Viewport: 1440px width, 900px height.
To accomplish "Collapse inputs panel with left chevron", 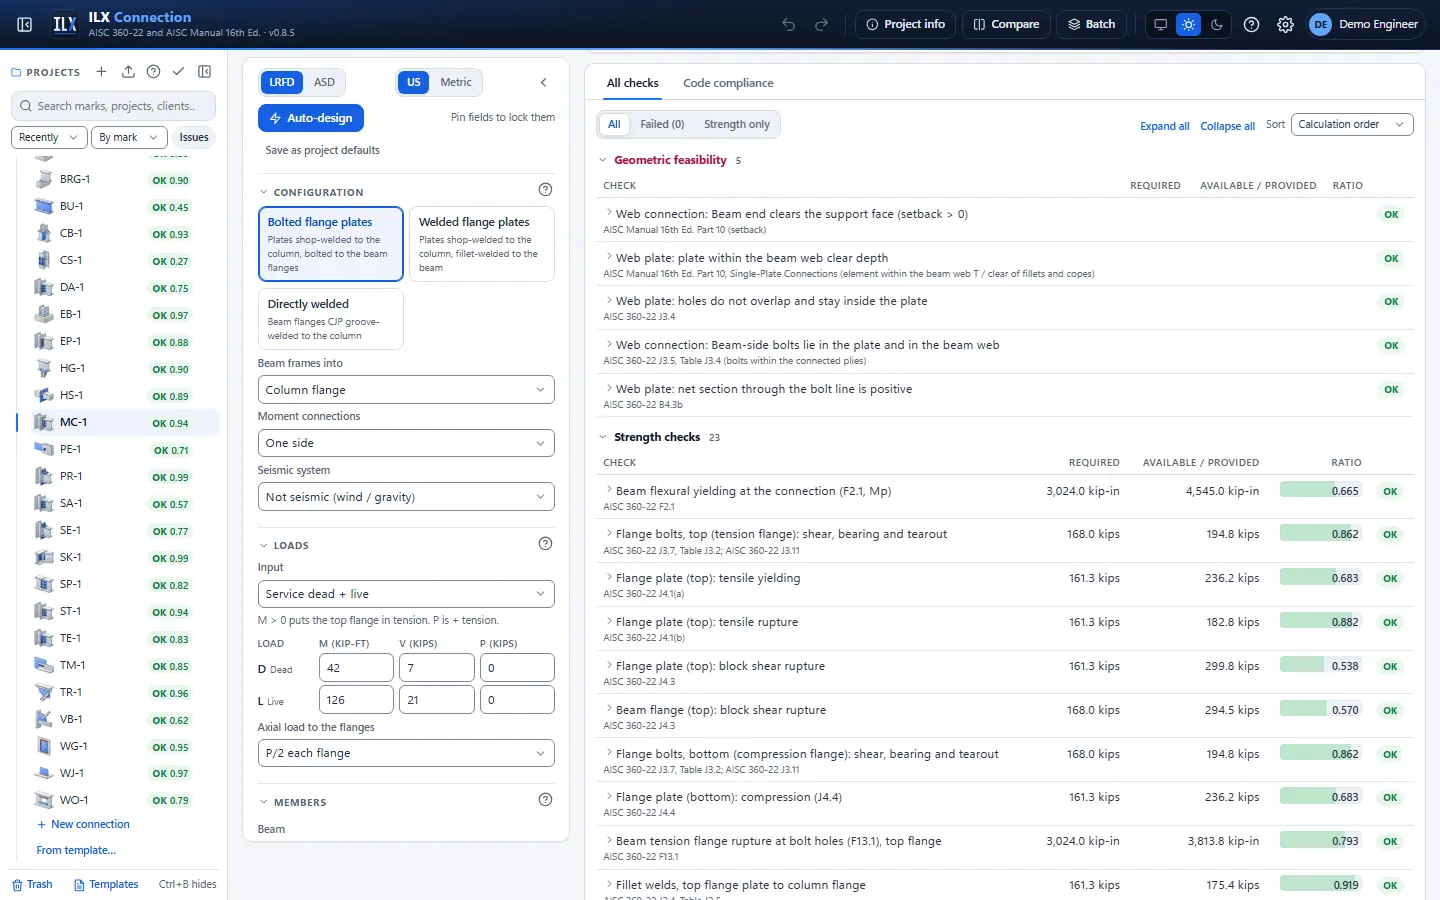I will 544,82.
